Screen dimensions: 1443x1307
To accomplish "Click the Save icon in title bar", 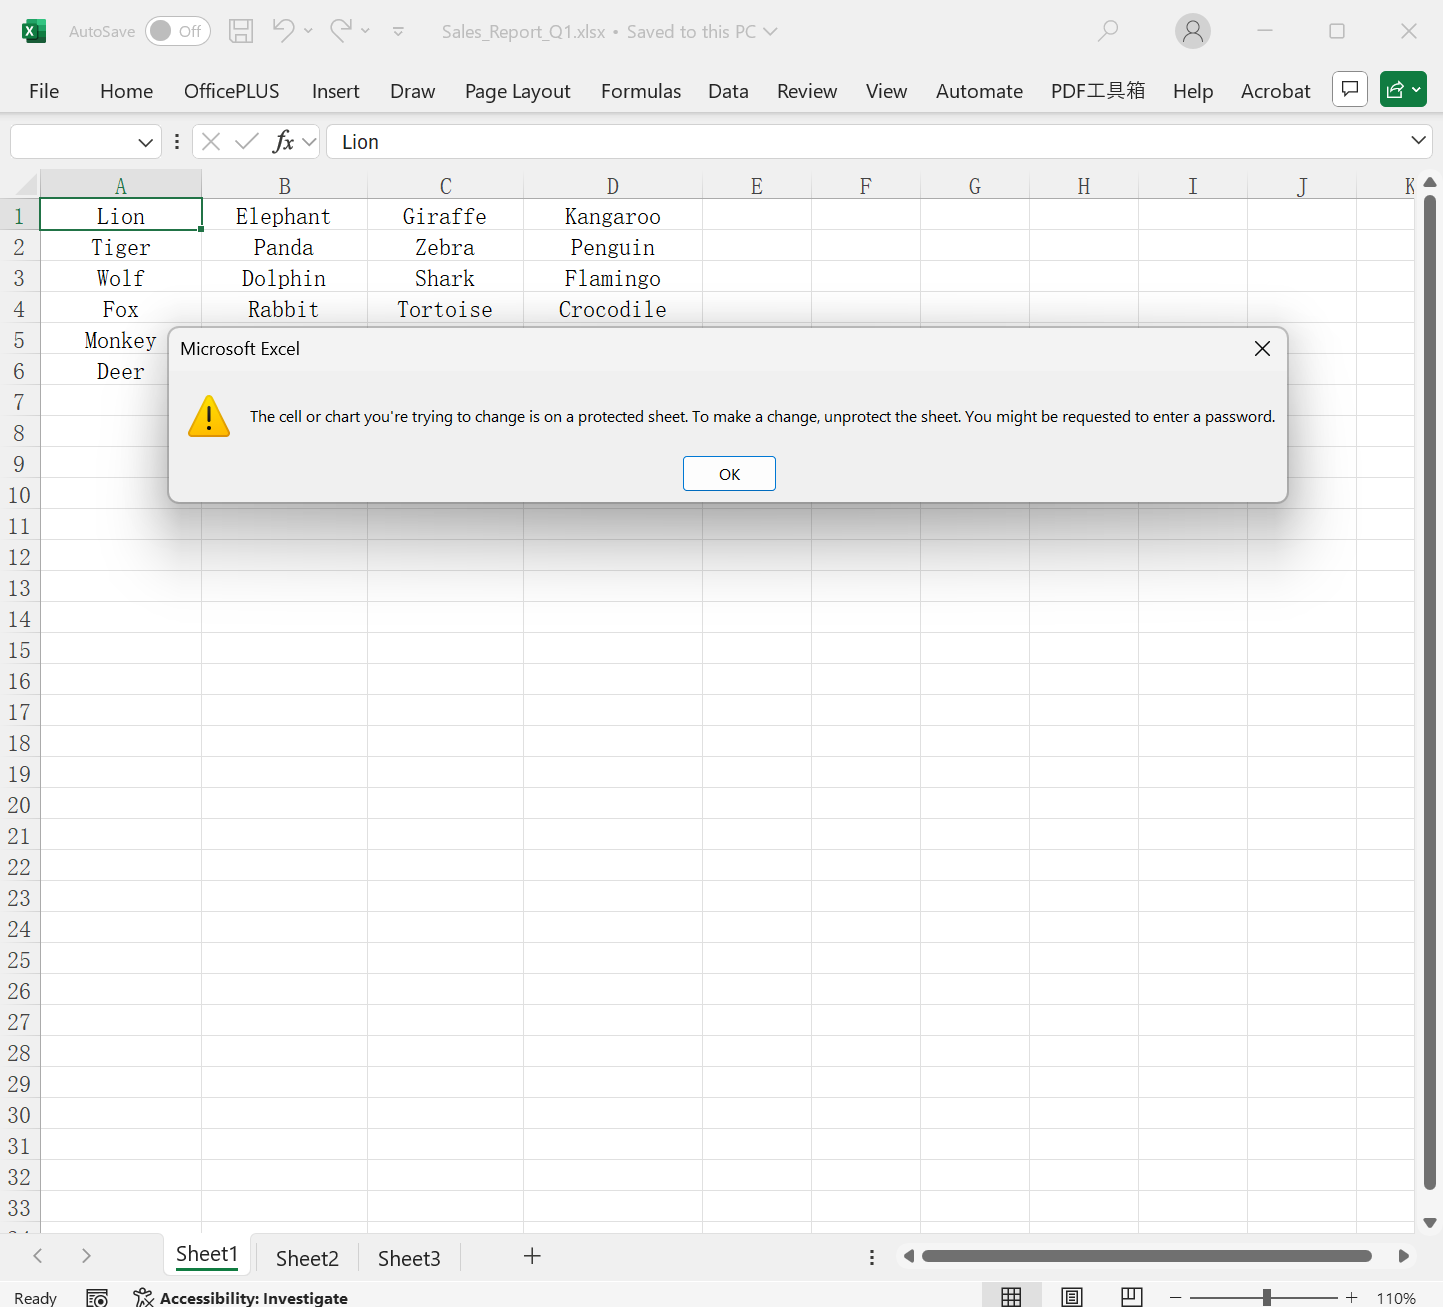I will pyautogui.click(x=241, y=31).
